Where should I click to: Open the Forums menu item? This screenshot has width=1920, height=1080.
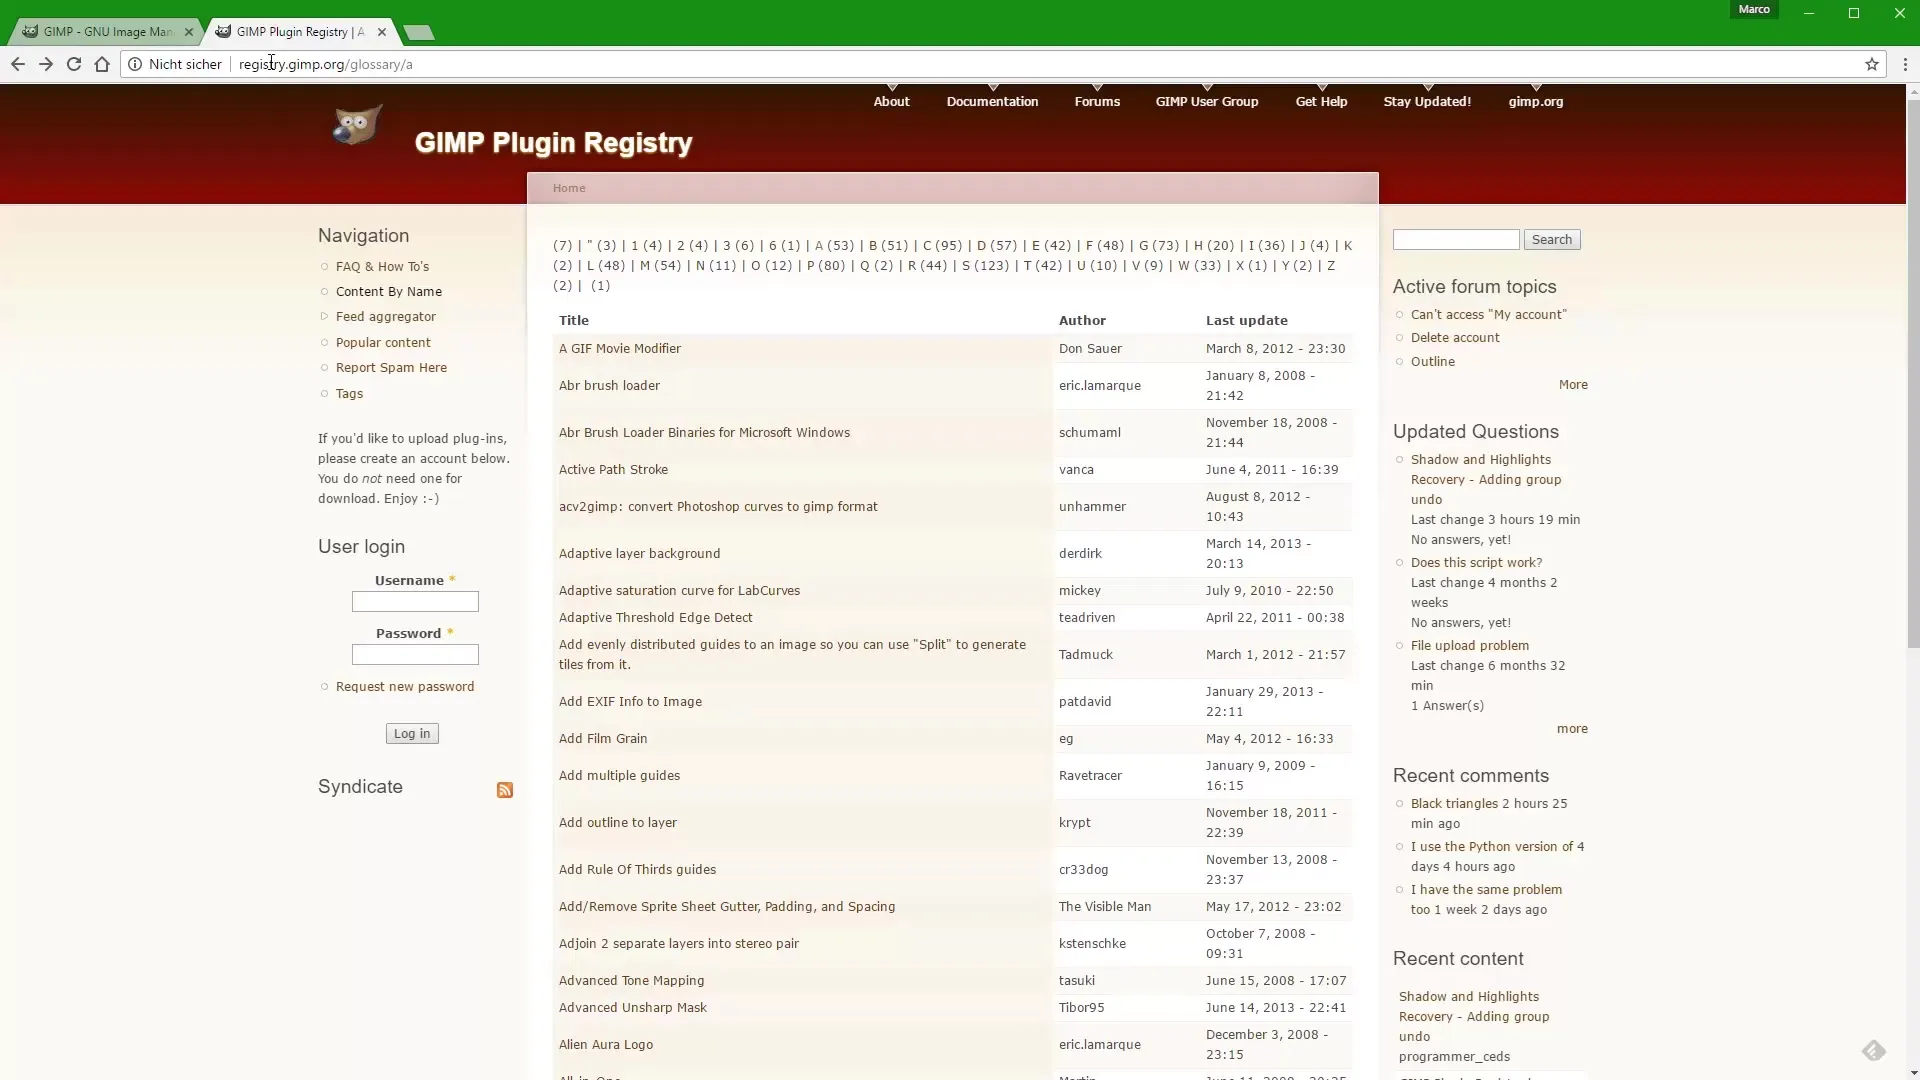pos(1097,101)
